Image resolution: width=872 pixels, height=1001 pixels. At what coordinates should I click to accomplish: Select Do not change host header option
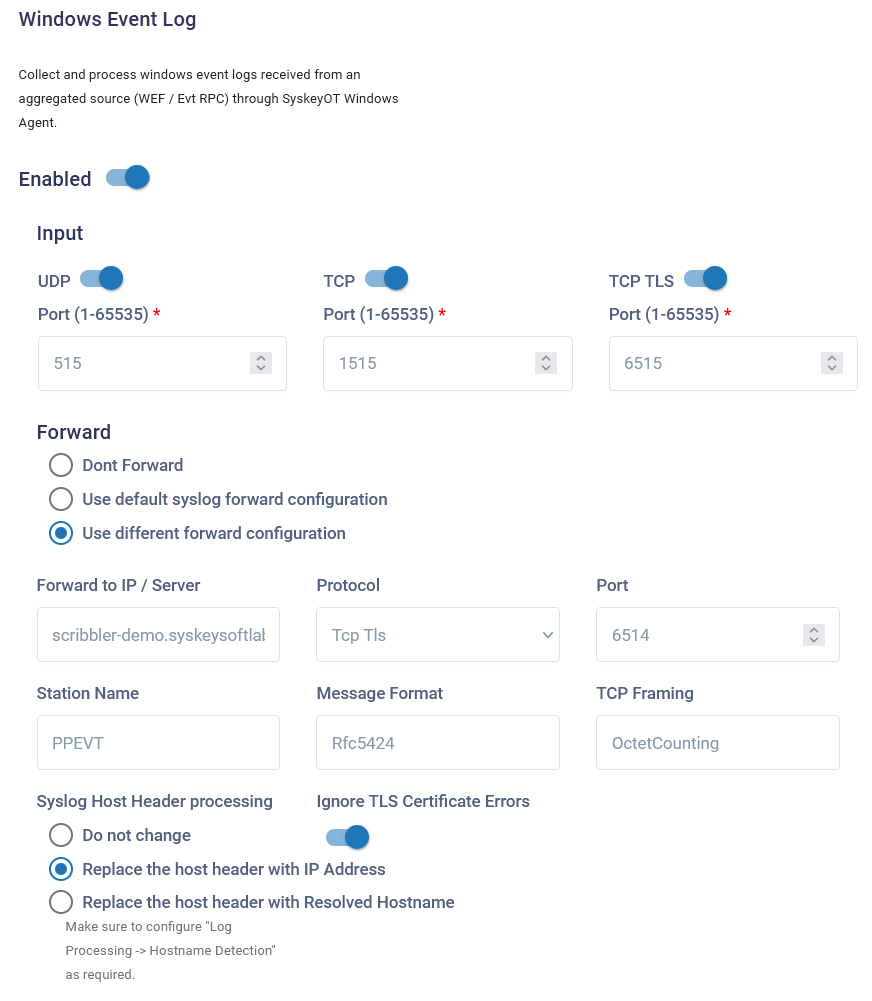tap(61, 835)
